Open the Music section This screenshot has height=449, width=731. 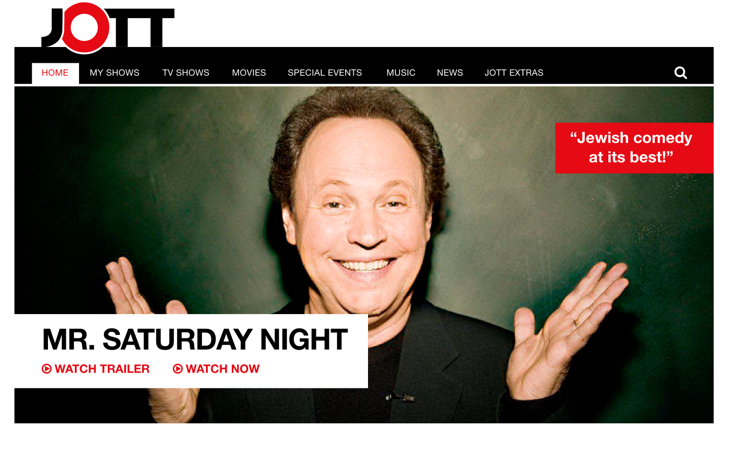[x=400, y=73]
